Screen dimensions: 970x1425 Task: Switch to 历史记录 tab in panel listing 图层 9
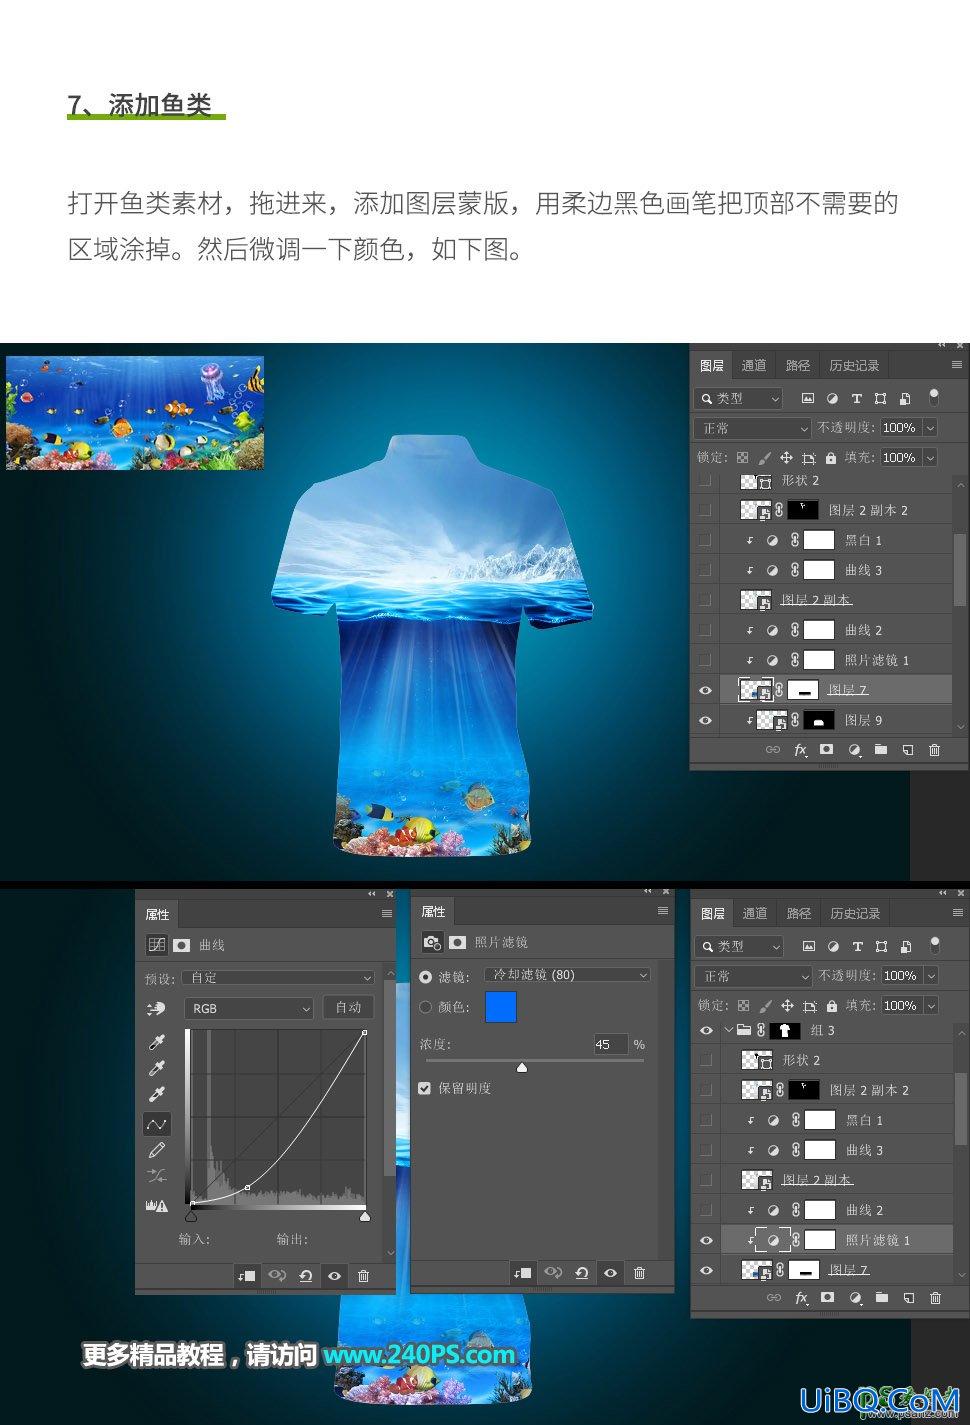(854, 365)
